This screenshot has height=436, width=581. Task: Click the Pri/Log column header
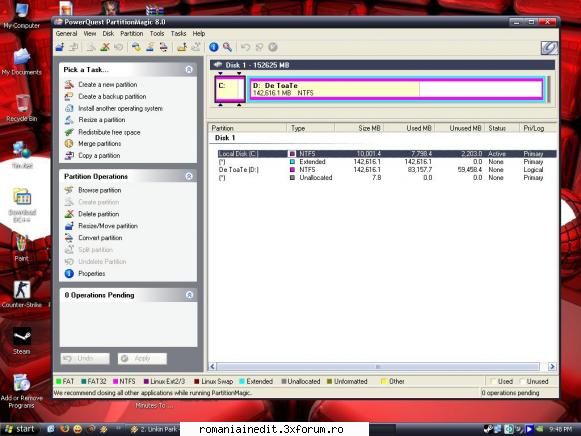tap(537, 128)
